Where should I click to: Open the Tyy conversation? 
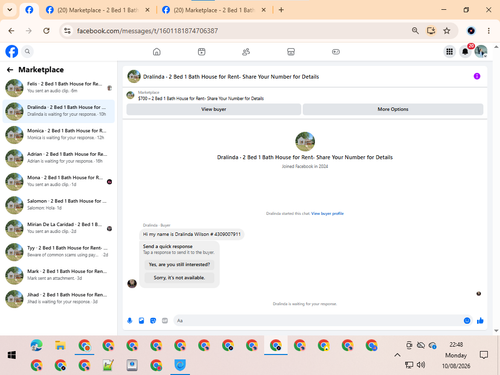(59, 252)
